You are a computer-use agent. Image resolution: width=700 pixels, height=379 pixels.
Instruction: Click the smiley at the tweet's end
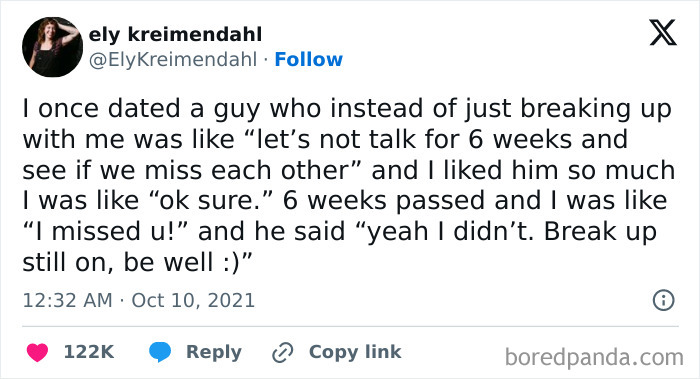coord(232,262)
